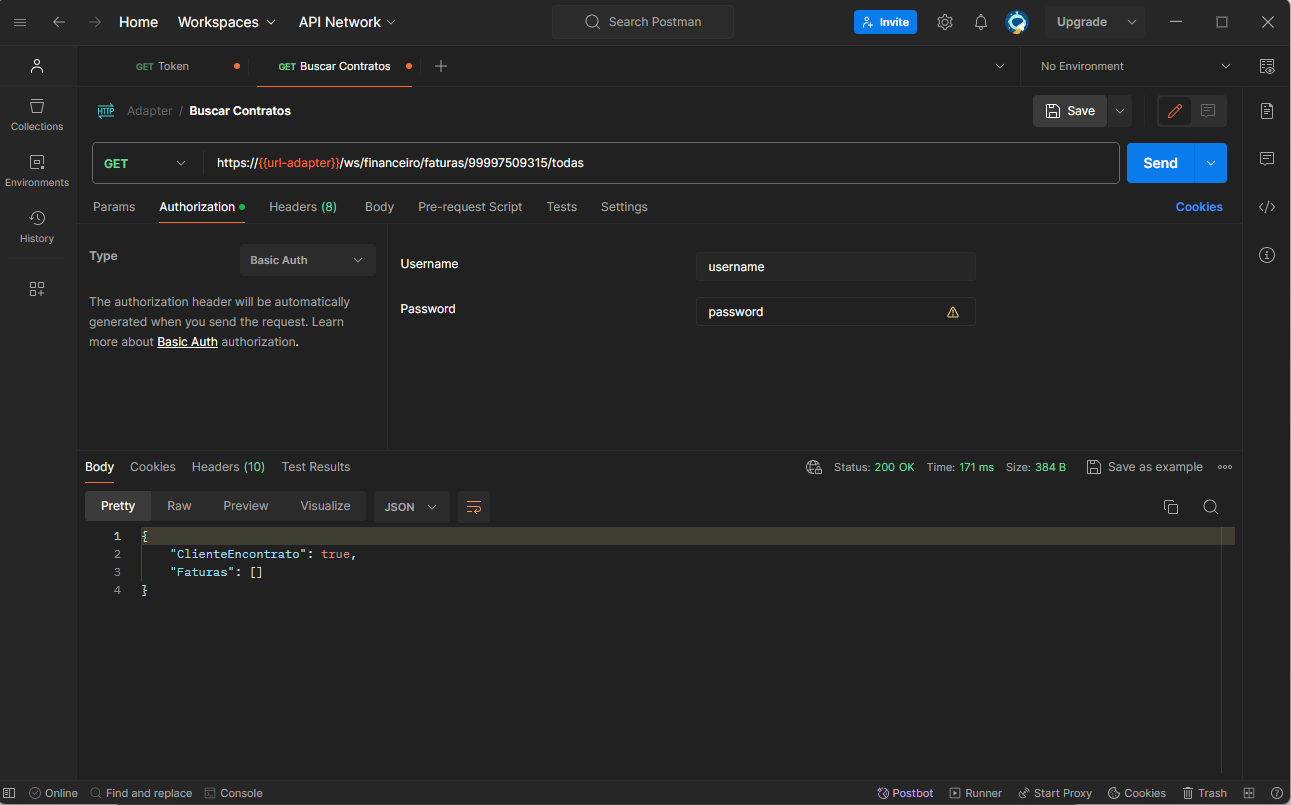Show response Headers (10) tab
This screenshot has width=1291, height=805.
pyautogui.click(x=228, y=467)
